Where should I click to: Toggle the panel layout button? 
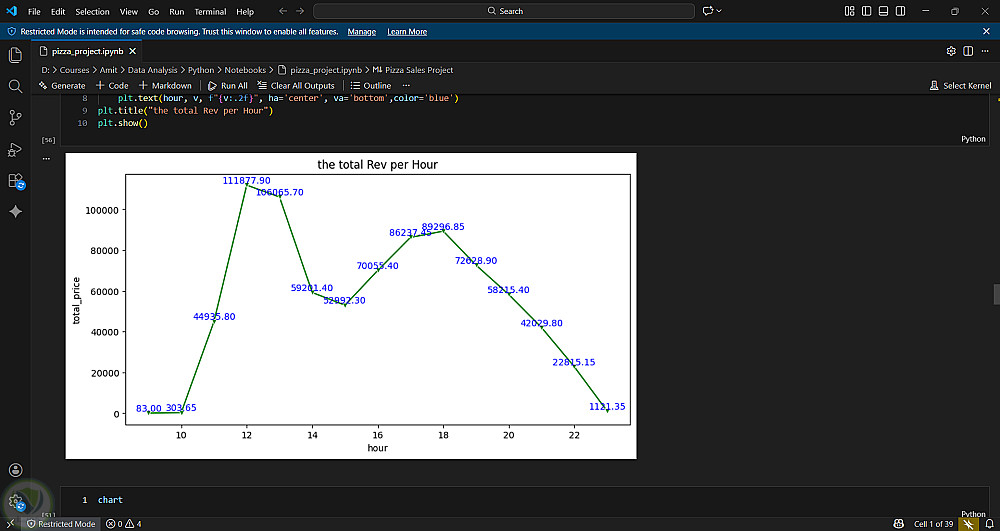pos(883,11)
